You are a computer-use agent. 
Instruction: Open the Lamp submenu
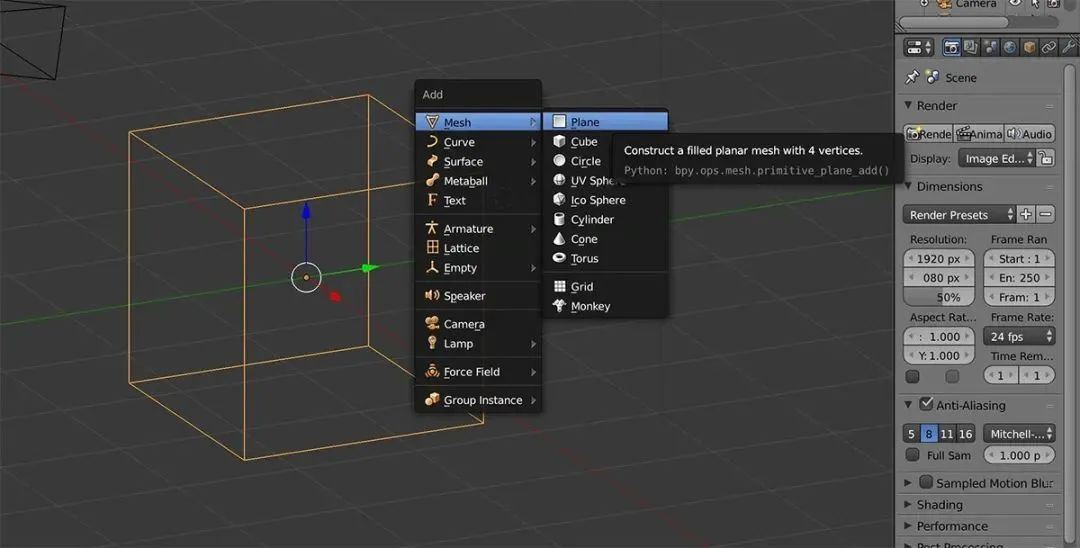478,344
